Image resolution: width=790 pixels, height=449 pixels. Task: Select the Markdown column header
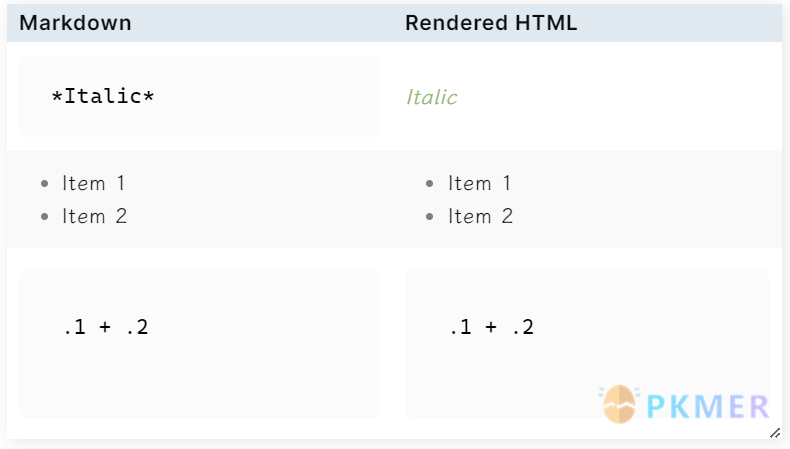click(x=76, y=23)
